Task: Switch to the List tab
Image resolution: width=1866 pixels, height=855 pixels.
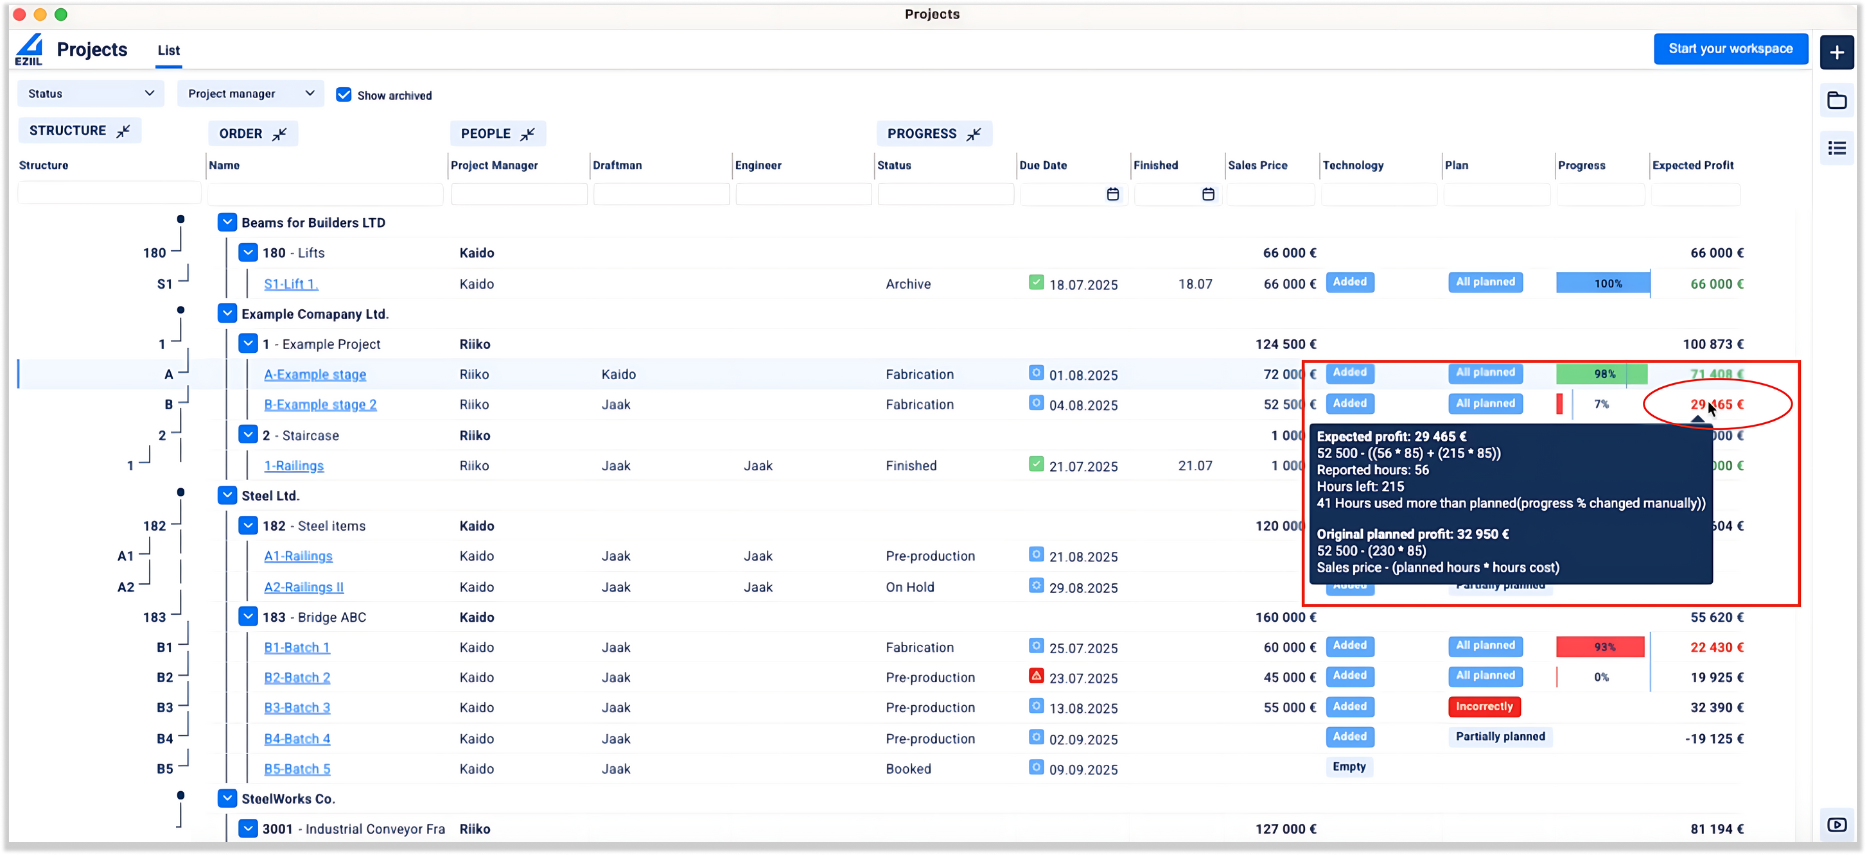Action: tap(169, 50)
